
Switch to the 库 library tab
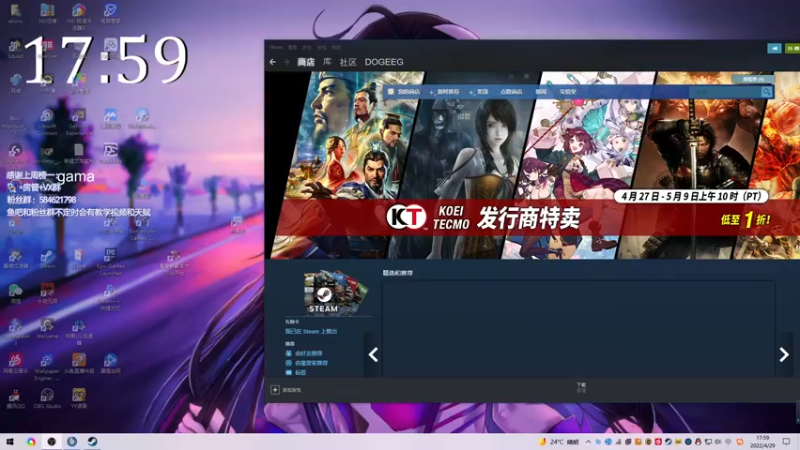coord(327,62)
